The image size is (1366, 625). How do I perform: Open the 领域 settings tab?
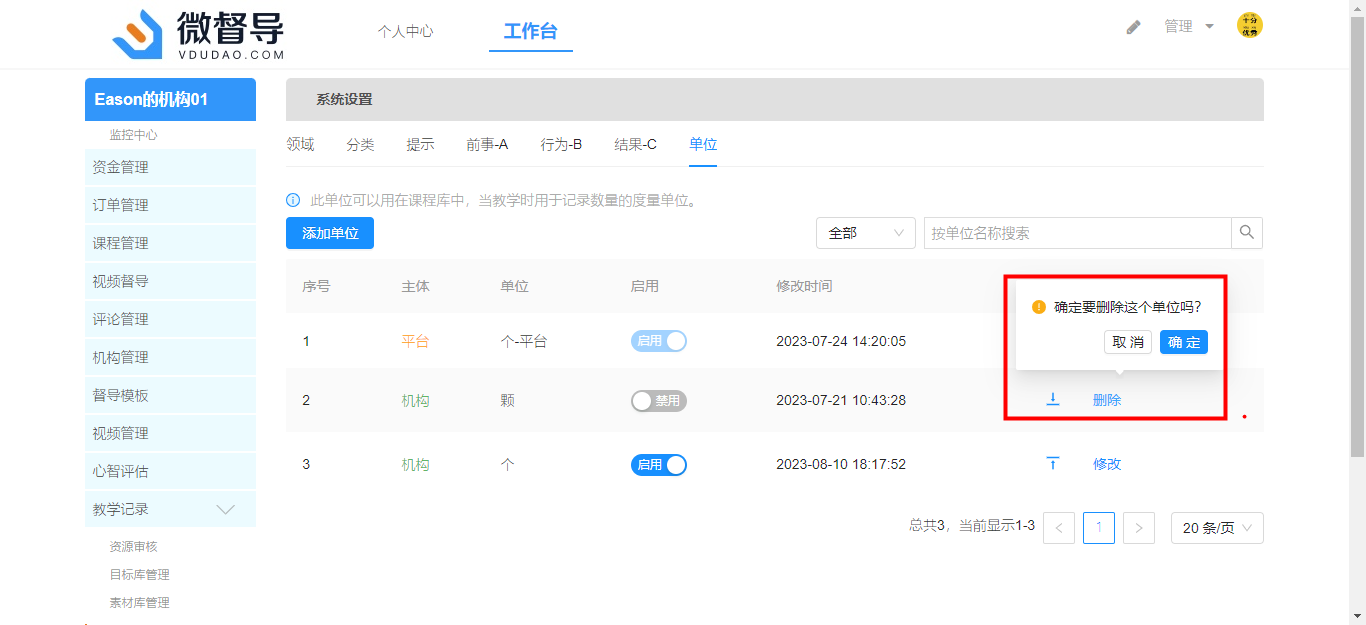point(300,144)
